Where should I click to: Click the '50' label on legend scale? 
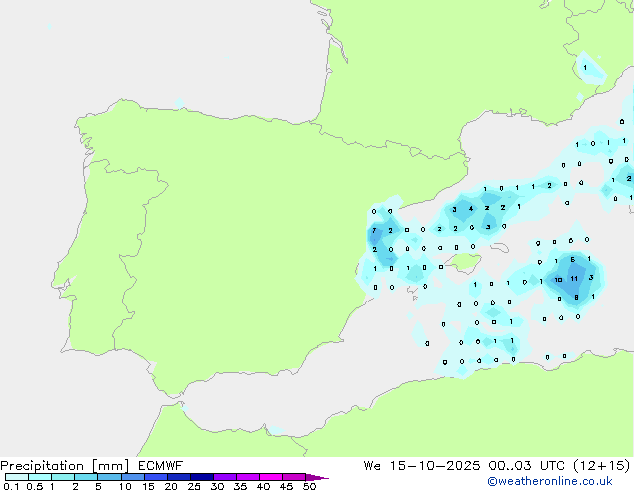pyautogui.click(x=309, y=486)
